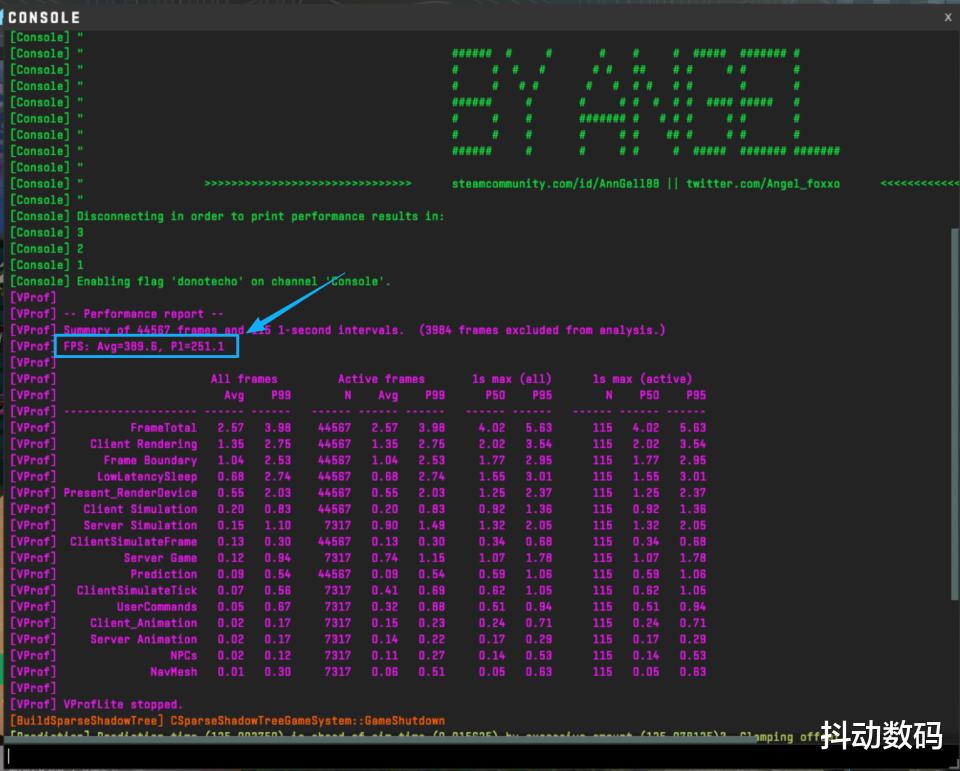This screenshot has width=960, height=771.
Task: Click Server Game's Active frames Avg 0.74
Action: pyautogui.click(x=384, y=558)
